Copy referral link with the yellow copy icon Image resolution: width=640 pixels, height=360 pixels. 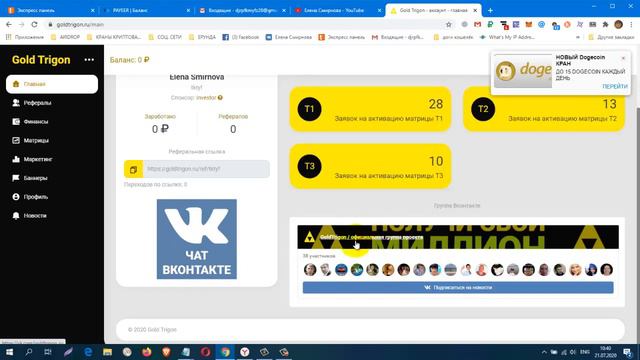tap(133, 169)
